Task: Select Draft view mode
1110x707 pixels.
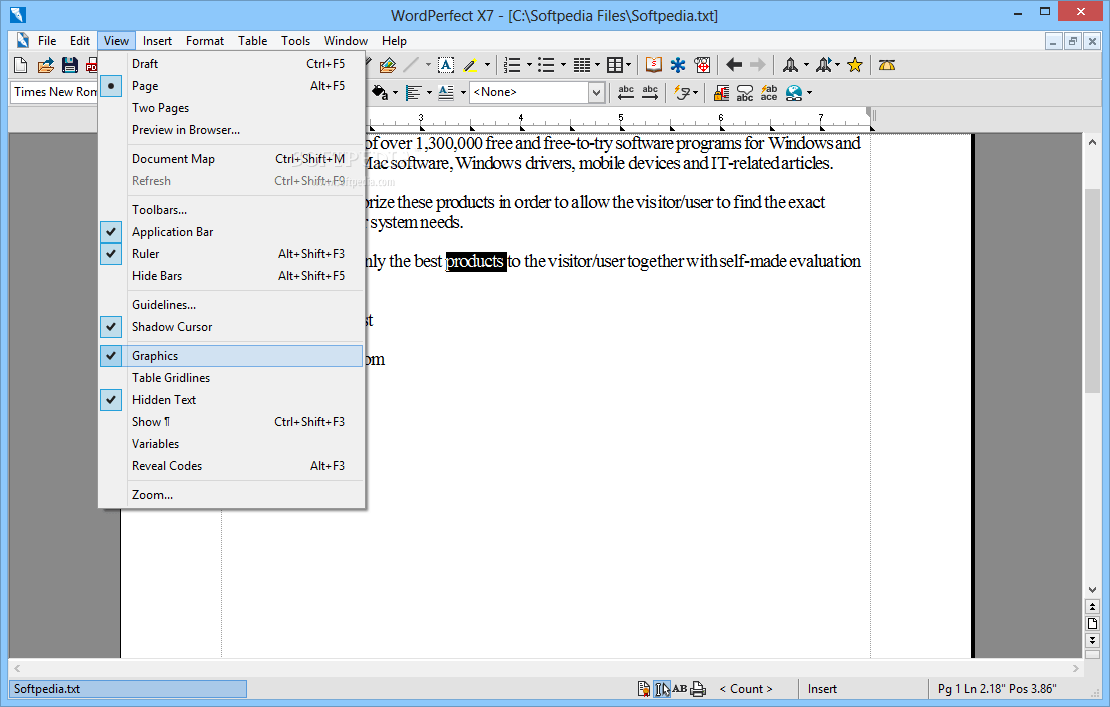Action: [145, 64]
